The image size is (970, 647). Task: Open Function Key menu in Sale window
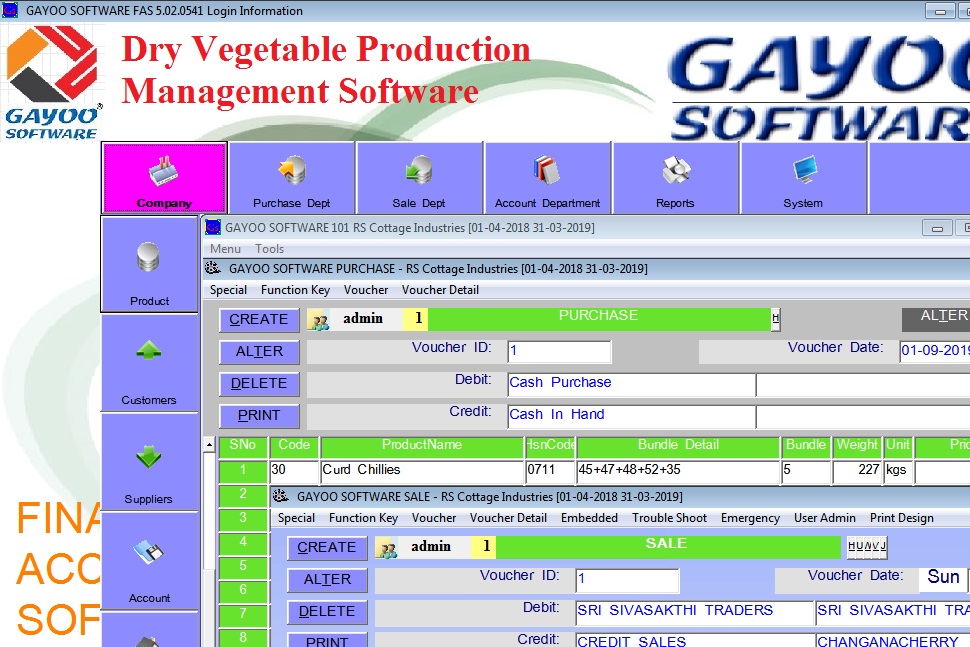(363, 518)
